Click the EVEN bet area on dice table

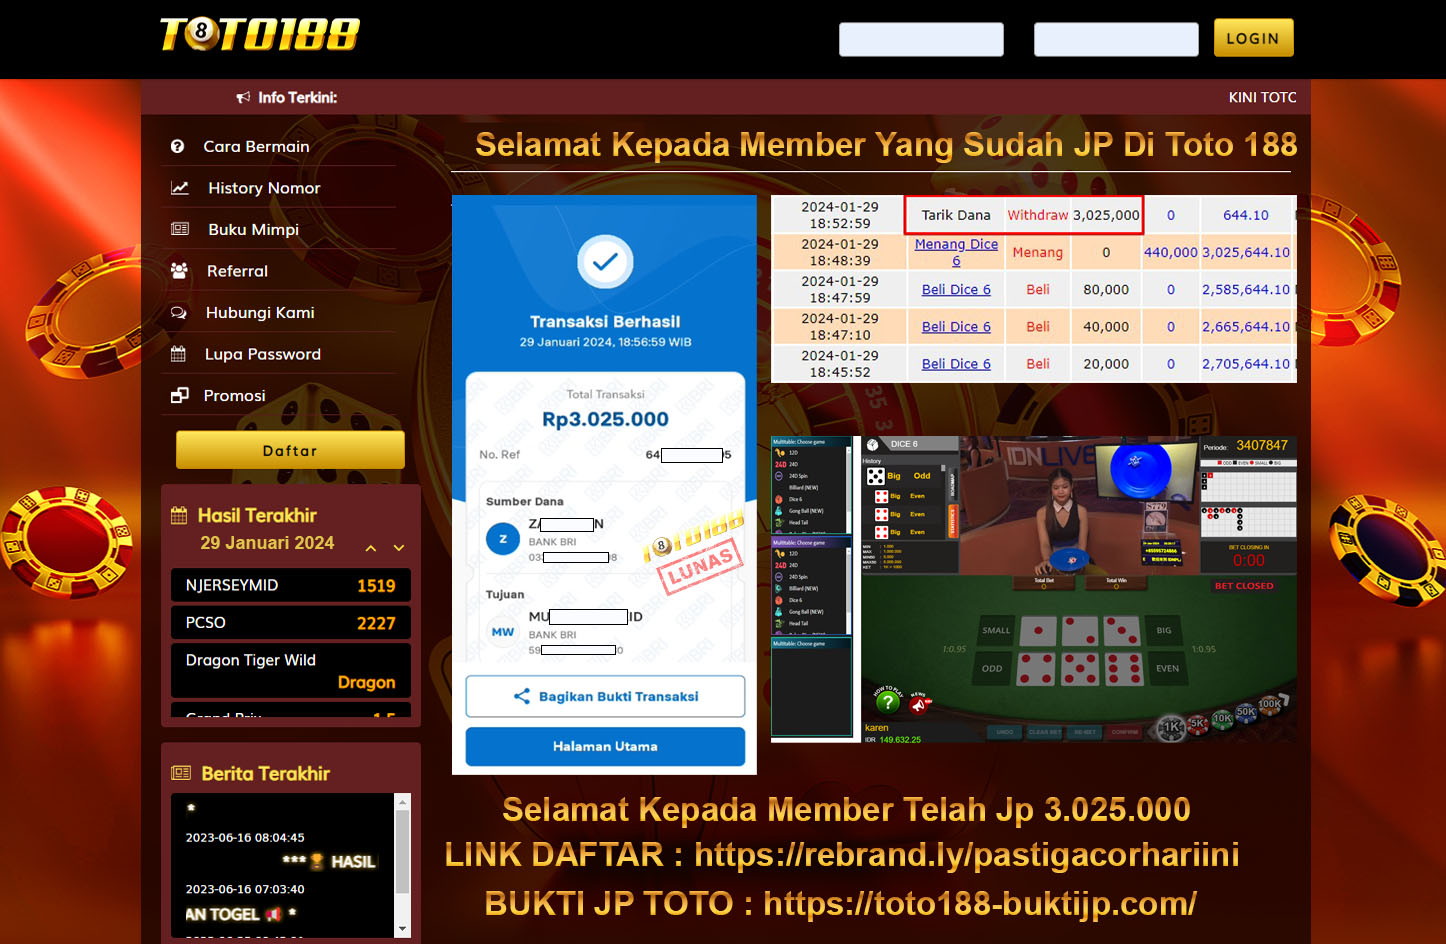click(1167, 669)
